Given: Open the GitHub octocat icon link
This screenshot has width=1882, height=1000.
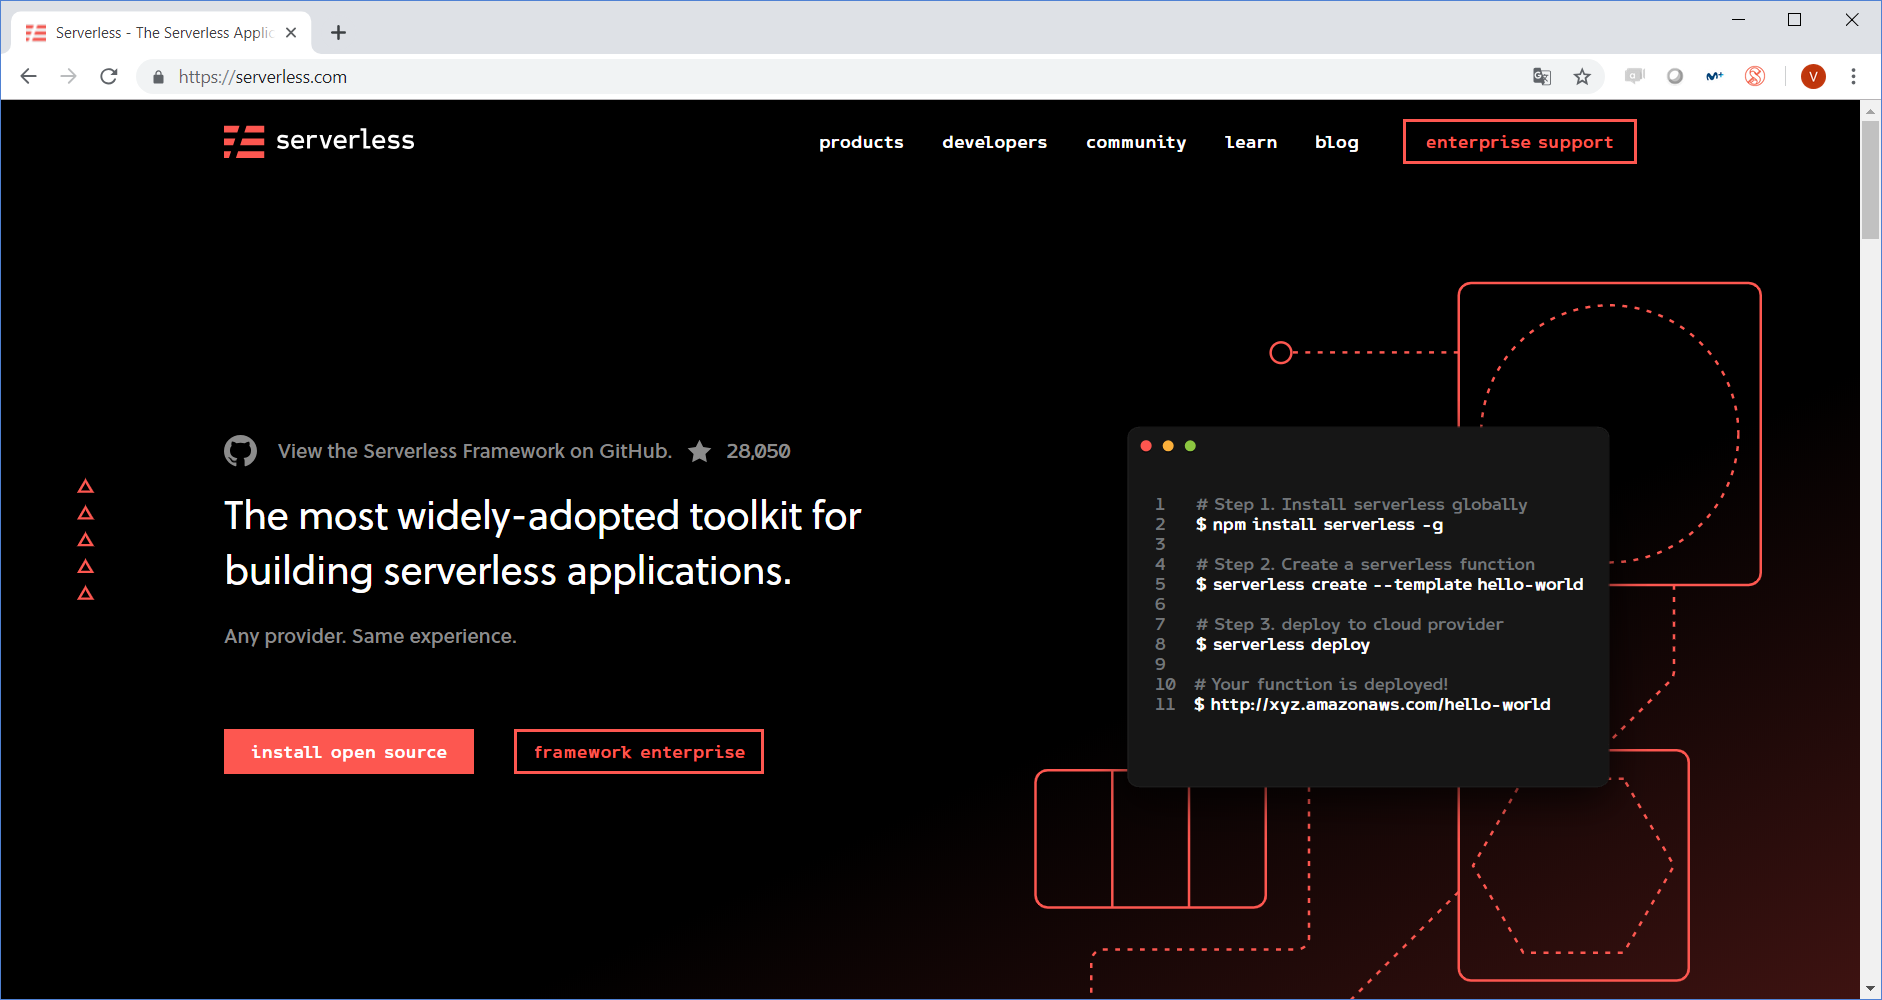Looking at the screenshot, I should click(x=240, y=451).
